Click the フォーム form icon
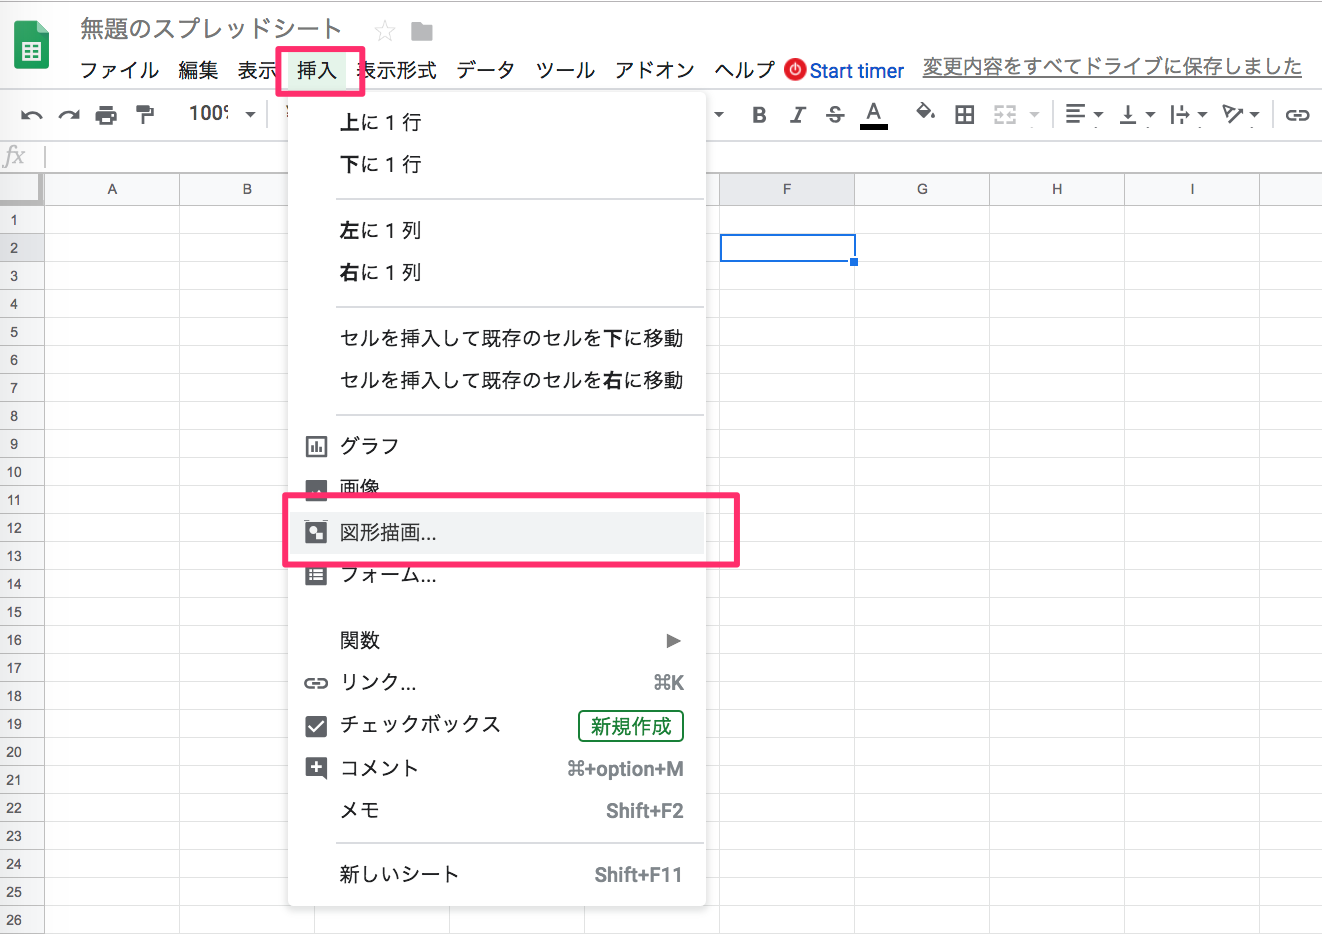The width and height of the screenshot is (1322, 934). [316, 575]
